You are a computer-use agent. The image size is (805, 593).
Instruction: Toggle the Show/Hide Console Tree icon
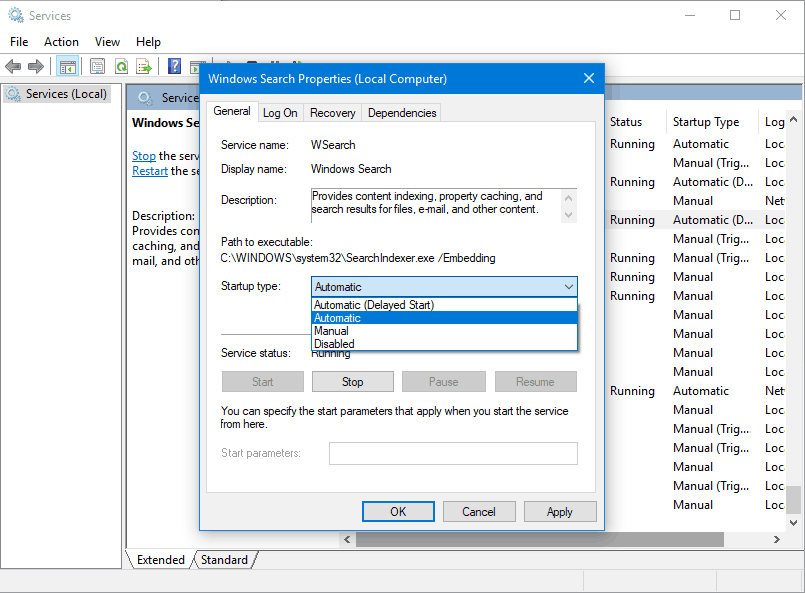pyautogui.click(x=67, y=67)
